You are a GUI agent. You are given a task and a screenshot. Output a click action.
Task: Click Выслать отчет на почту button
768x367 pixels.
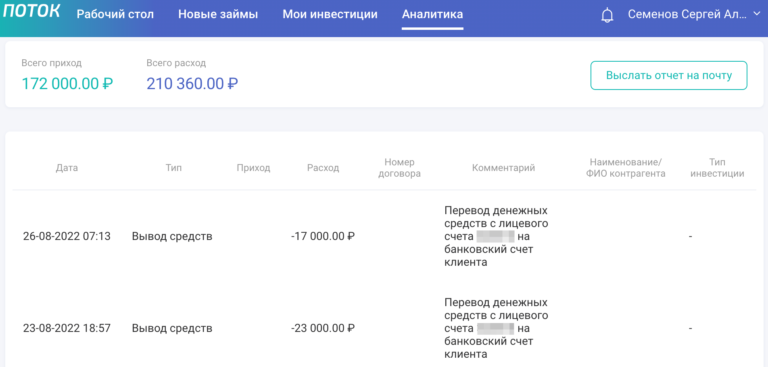click(669, 75)
